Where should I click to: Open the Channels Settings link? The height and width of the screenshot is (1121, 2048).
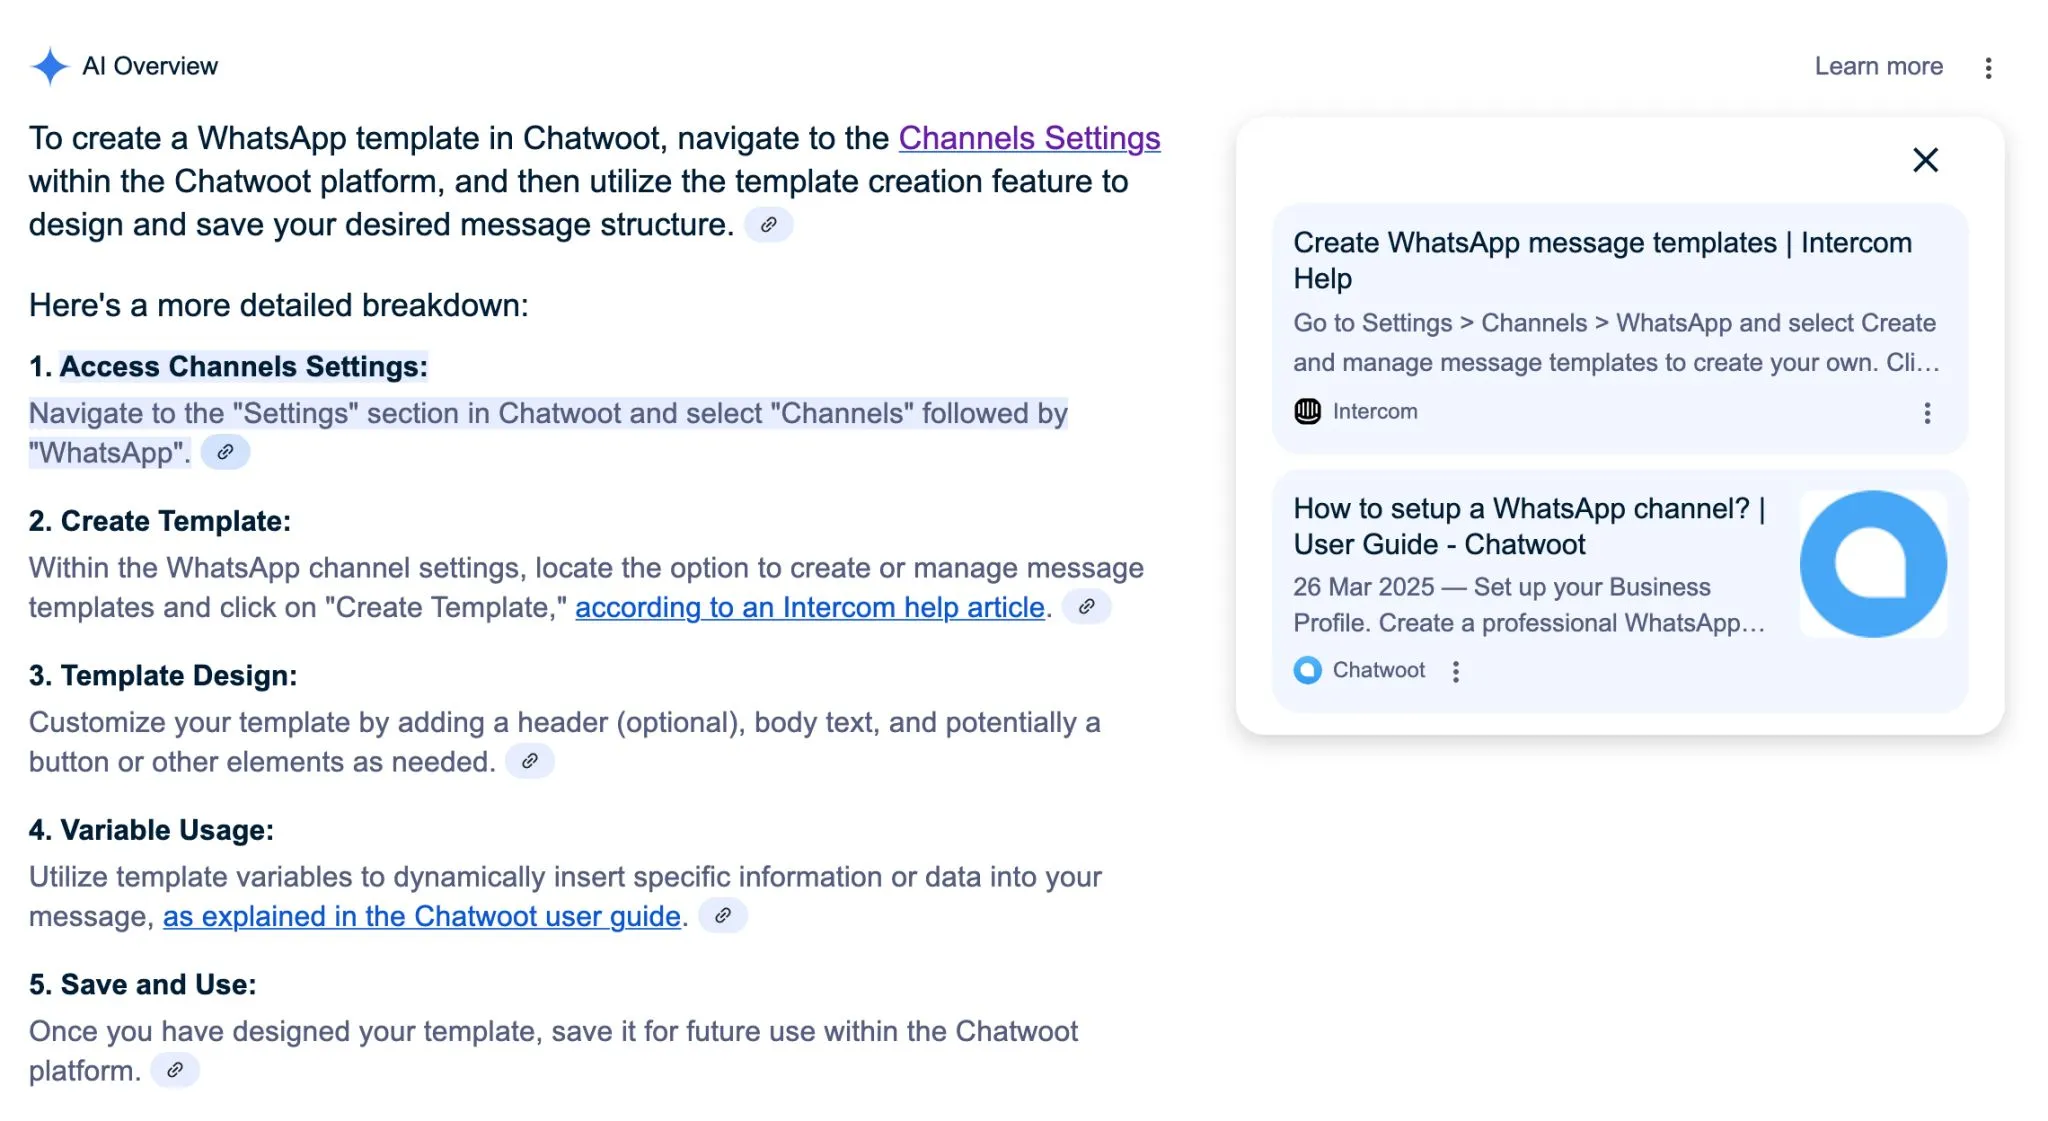point(1029,138)
